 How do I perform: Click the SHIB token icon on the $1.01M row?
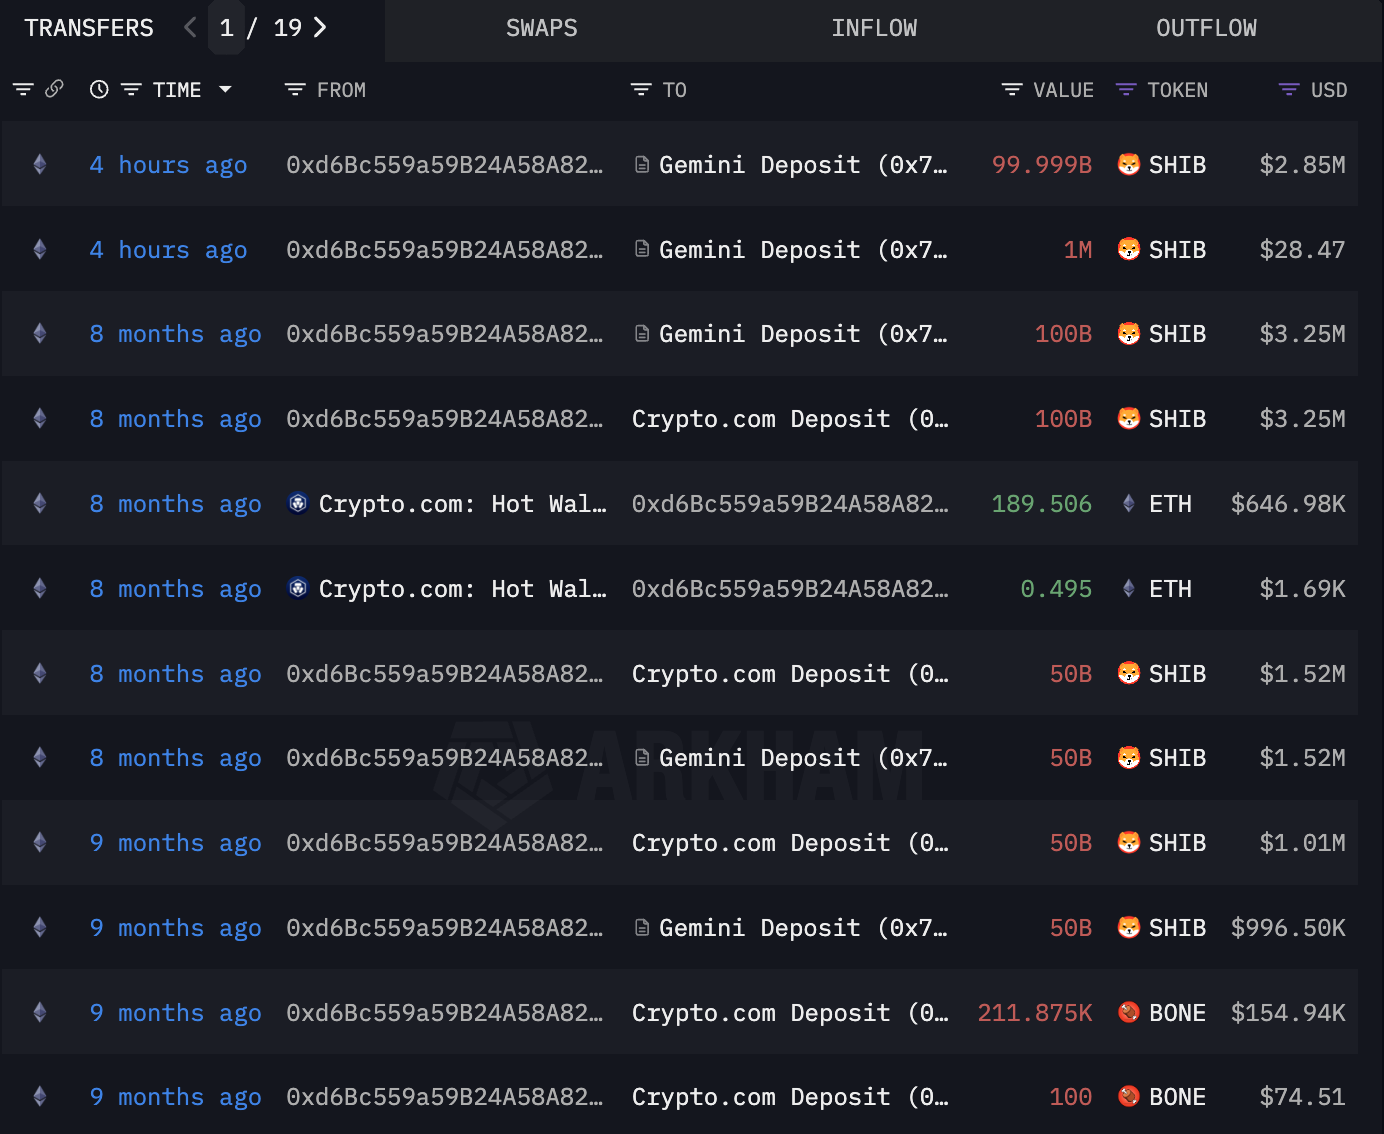coord(1129,842)
